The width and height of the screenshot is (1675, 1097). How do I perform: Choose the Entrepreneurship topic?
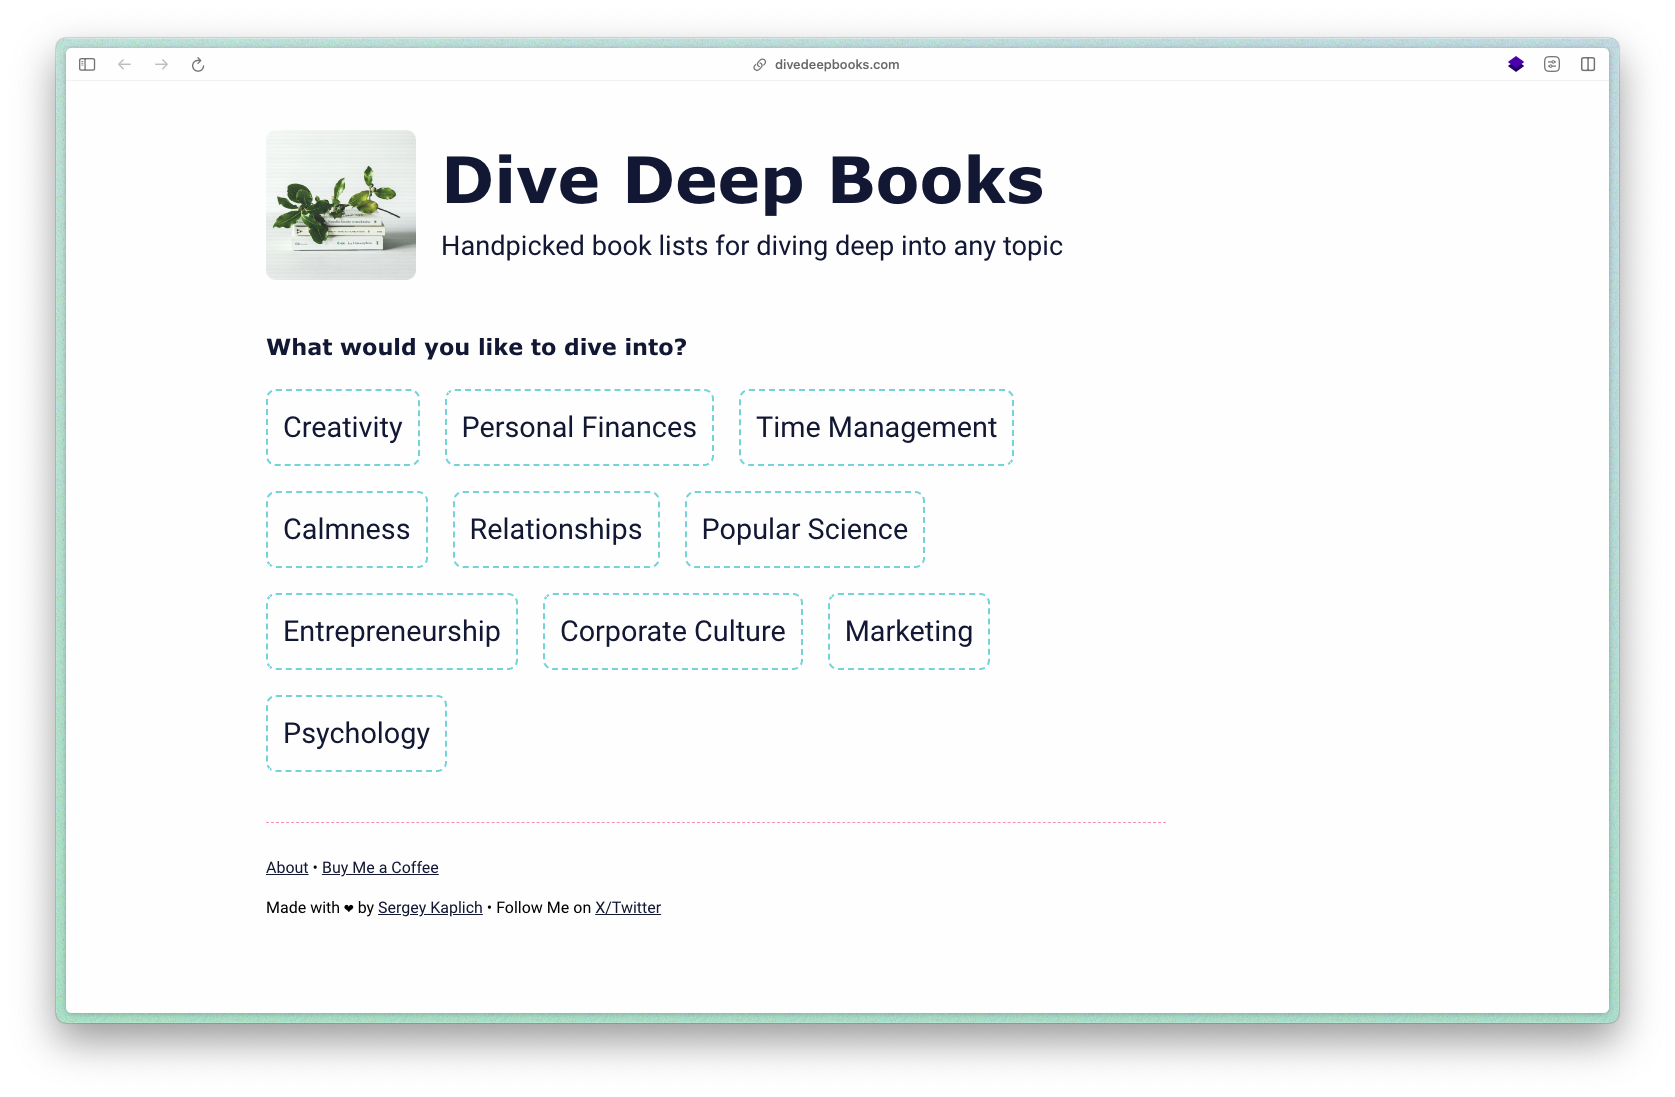pos(392,632)
